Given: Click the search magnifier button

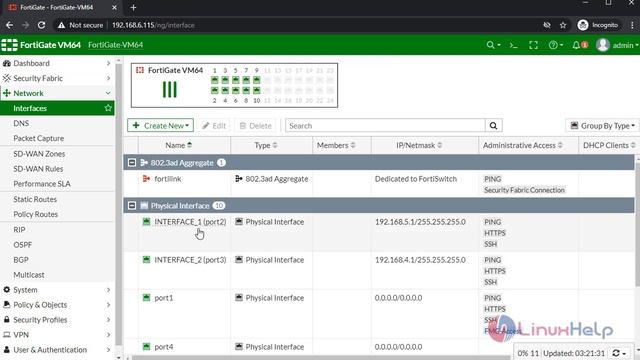Looking at the screenshot, I should tap(493, 126).
